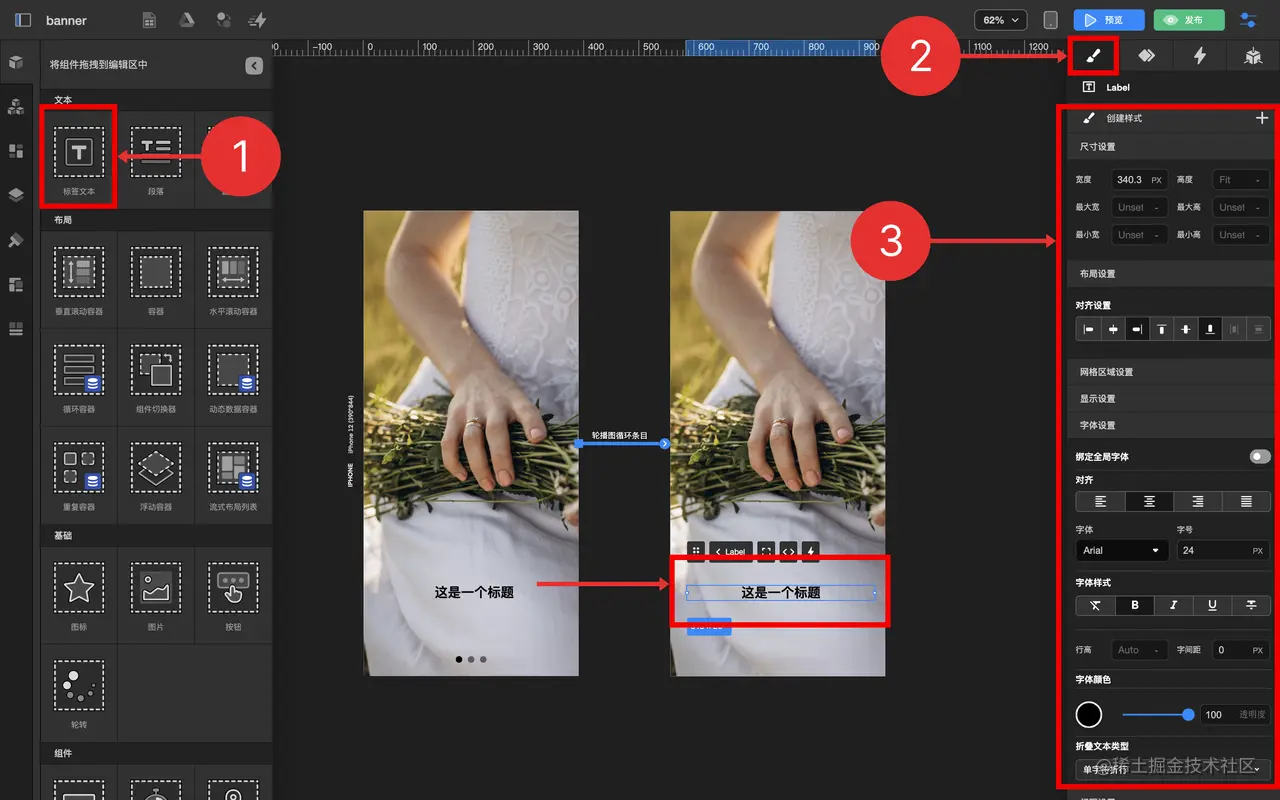
Task: Pick the 垂直滚动容器 vertical scroll container
Action: click(79, 279)
